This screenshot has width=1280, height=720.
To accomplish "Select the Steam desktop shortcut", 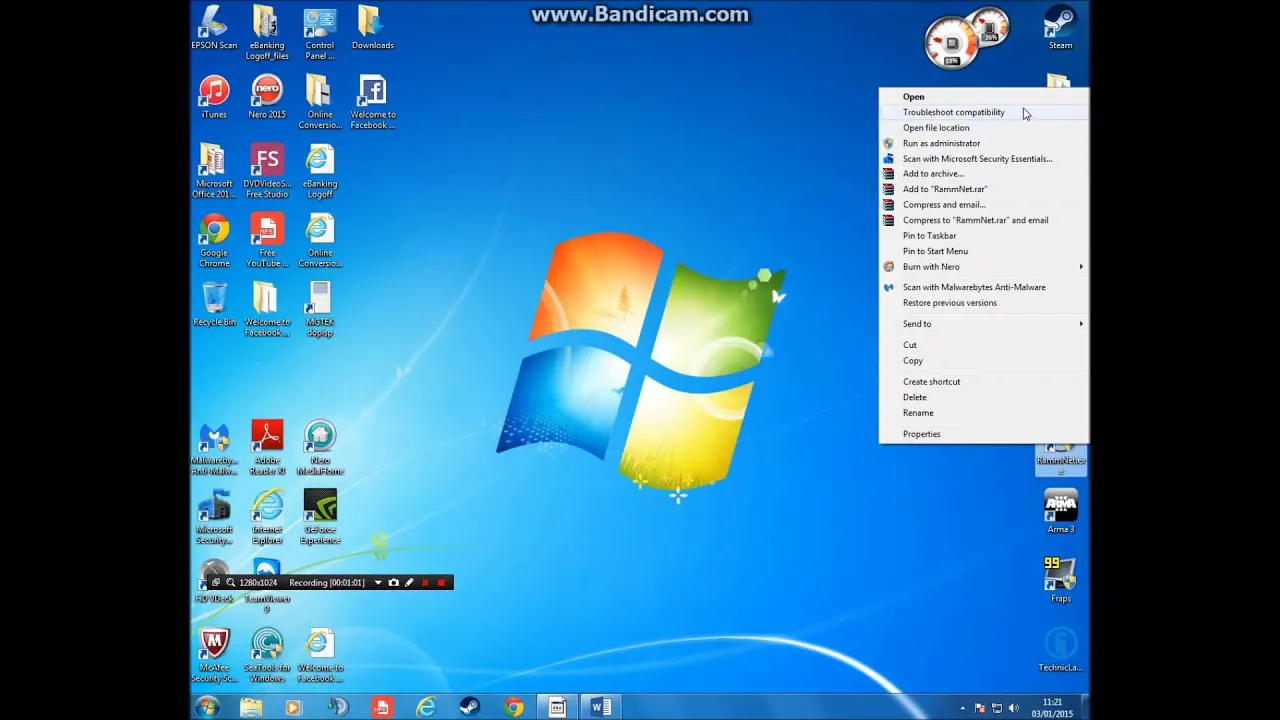I will pos(1060,28).
